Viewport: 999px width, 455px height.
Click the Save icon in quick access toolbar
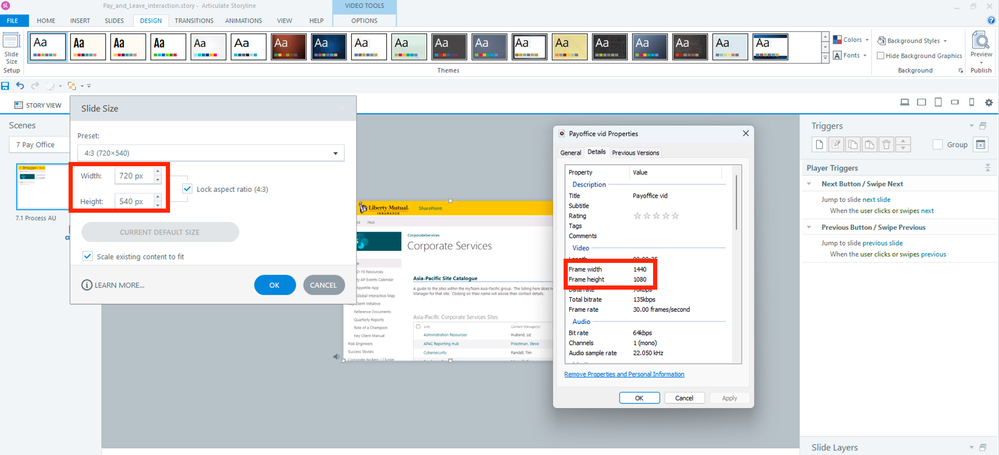click(6, 86)
